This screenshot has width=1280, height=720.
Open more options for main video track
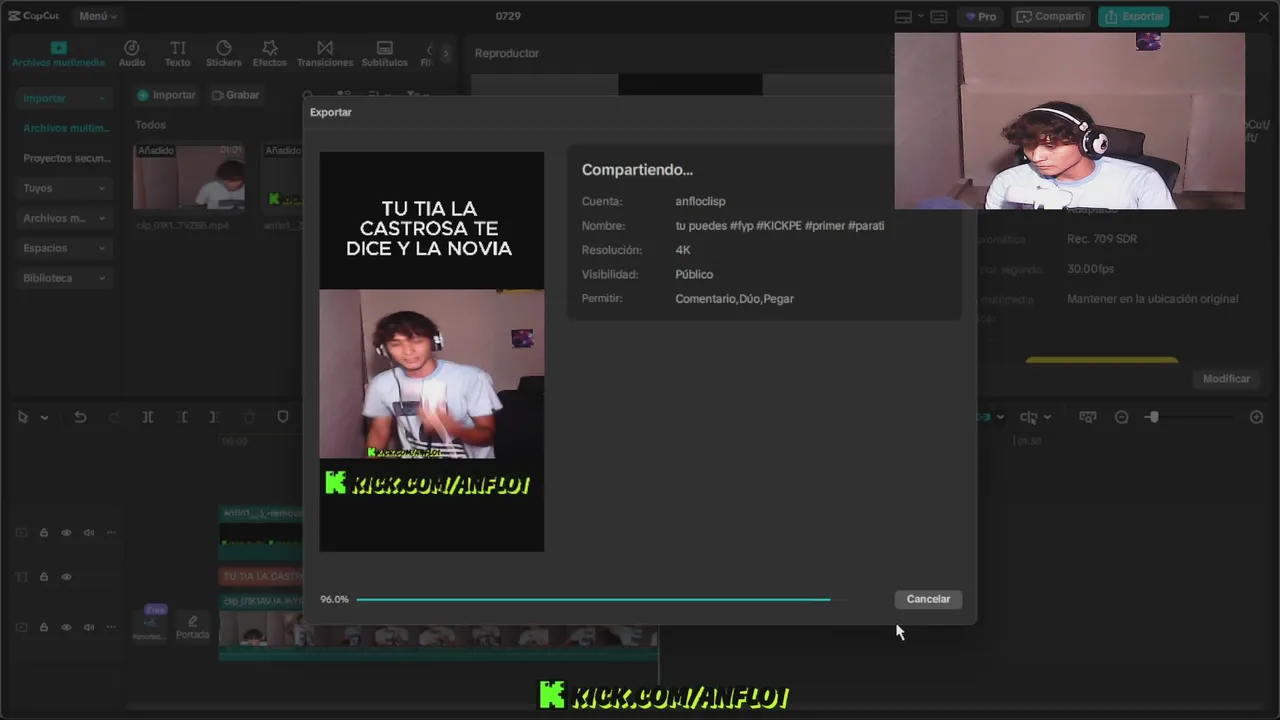pyautogui.click(x=111, y=627)
